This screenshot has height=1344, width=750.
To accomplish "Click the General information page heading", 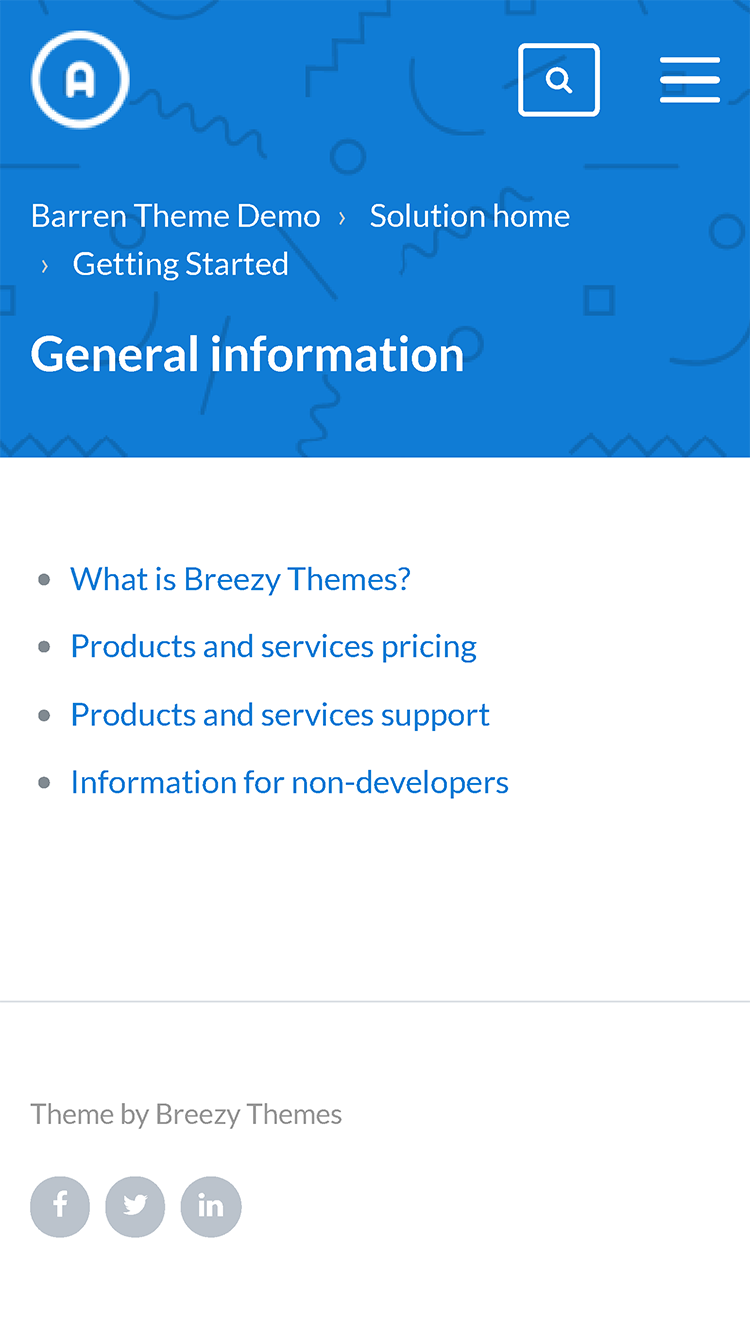I will [x=247, y=354].
